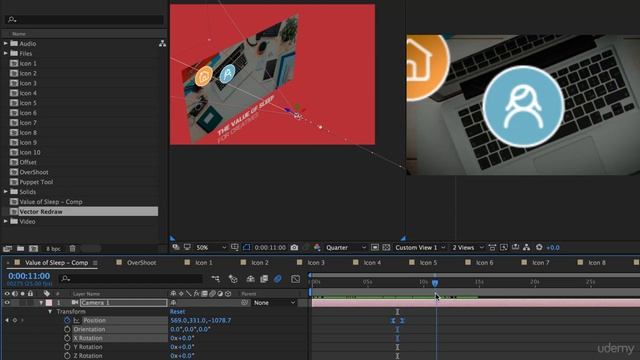Click the monitor icon beside the 50% zoom

pyautogui.click(x=187, y=247)
